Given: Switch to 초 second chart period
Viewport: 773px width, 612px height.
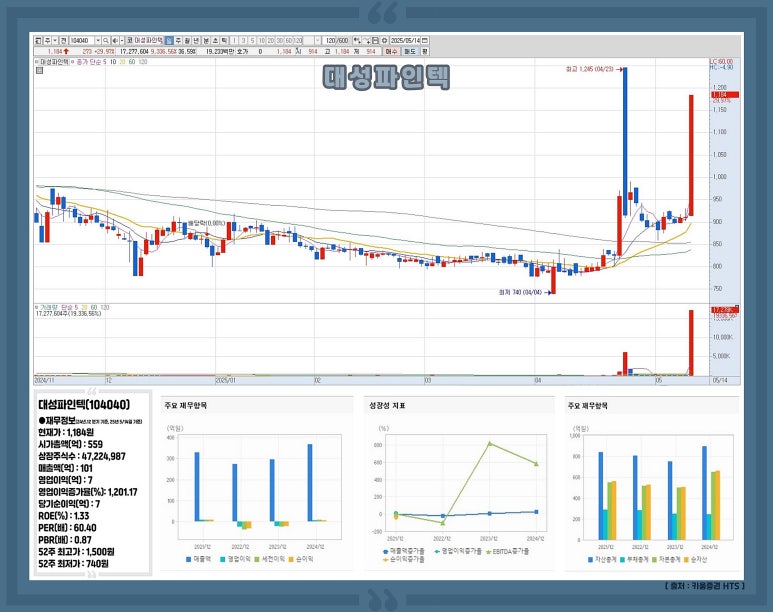Looking at the screenshot, I should [215, 40].
